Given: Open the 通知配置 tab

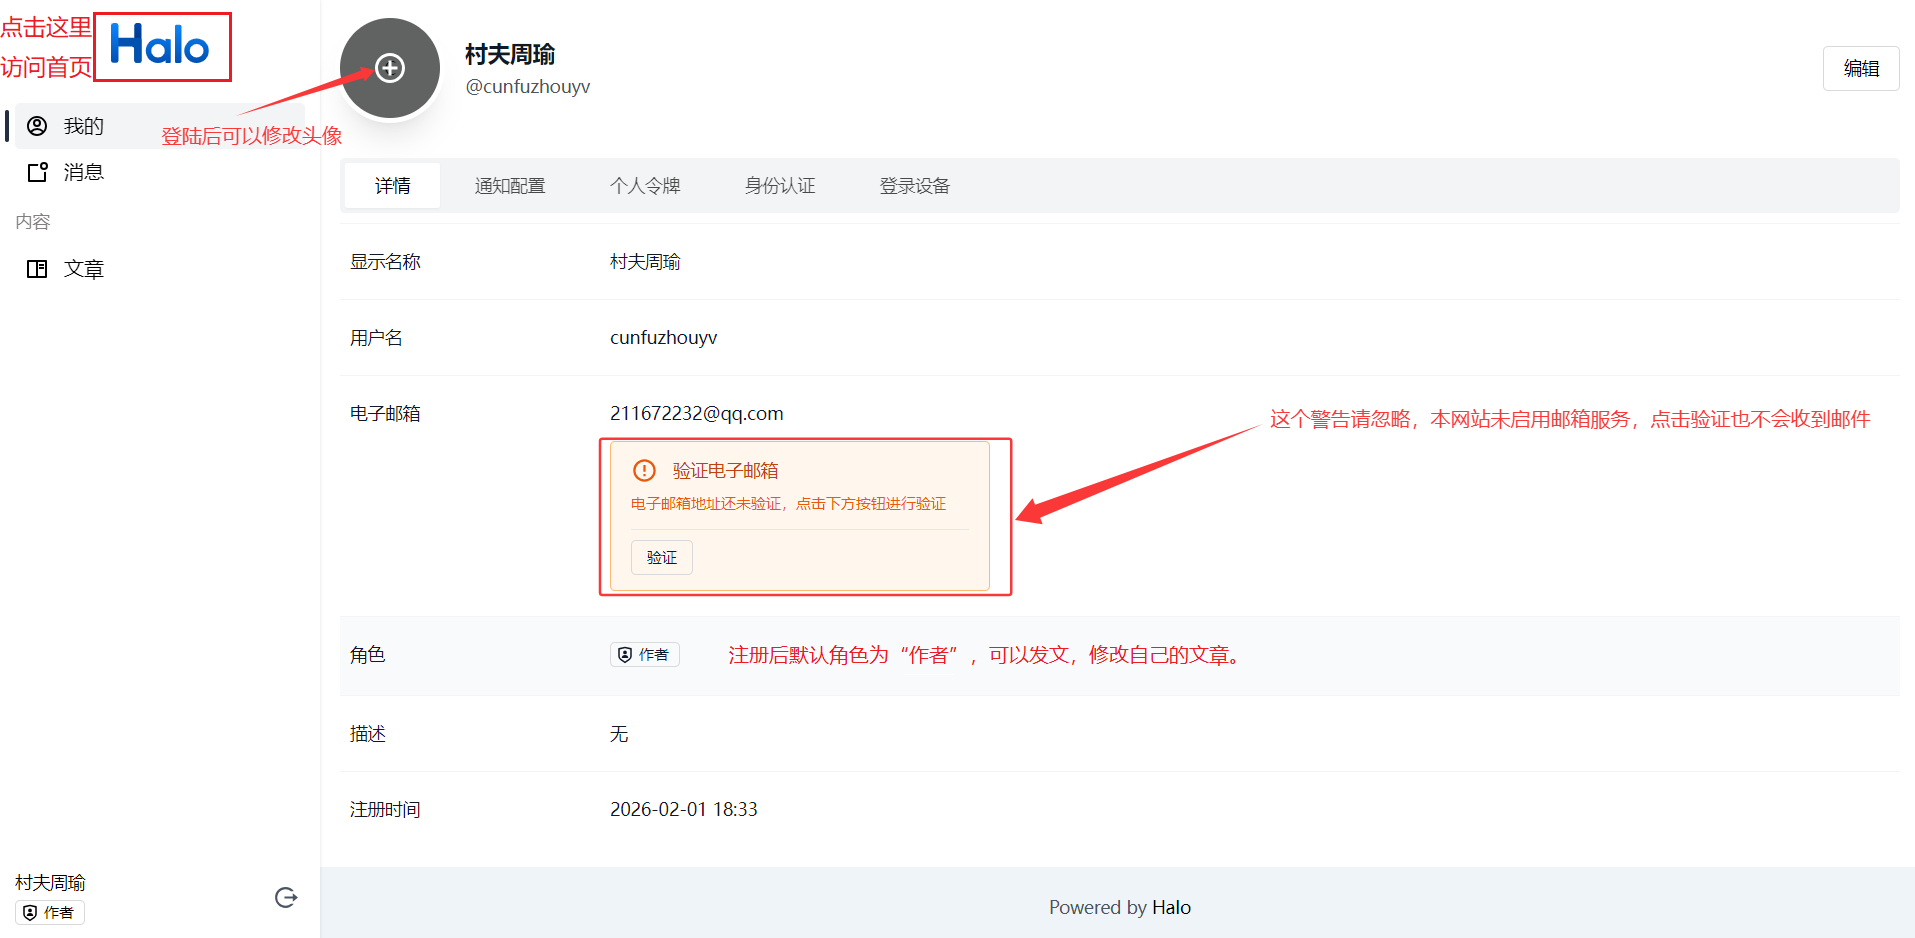Looking at the screenshot, I should (510, 186).
